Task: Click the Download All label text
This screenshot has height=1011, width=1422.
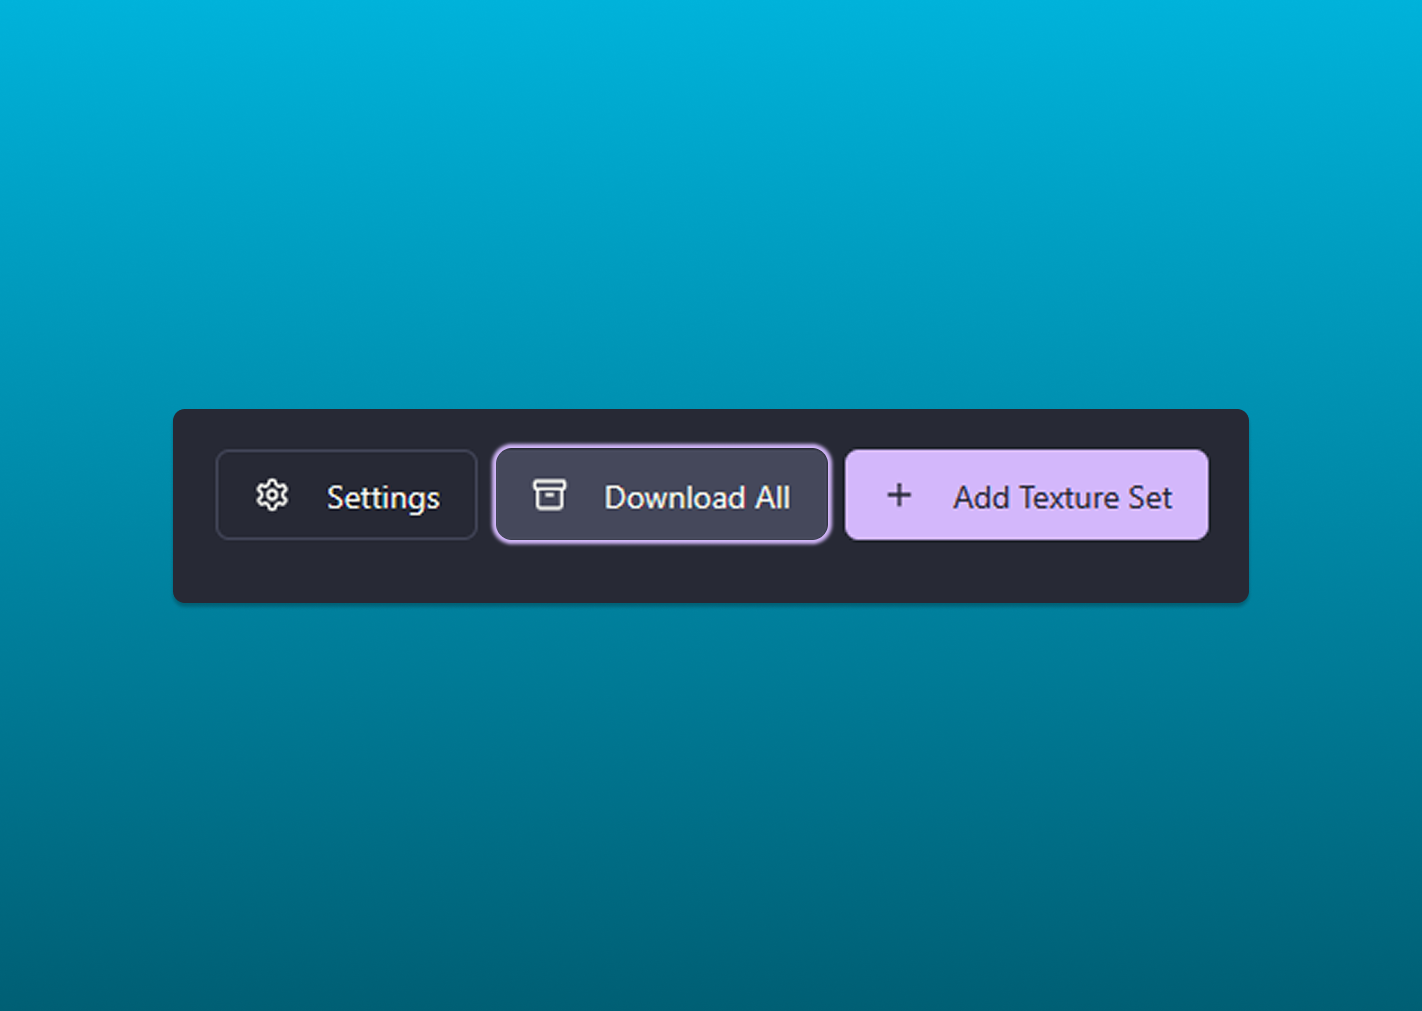Action: (697, 497)
